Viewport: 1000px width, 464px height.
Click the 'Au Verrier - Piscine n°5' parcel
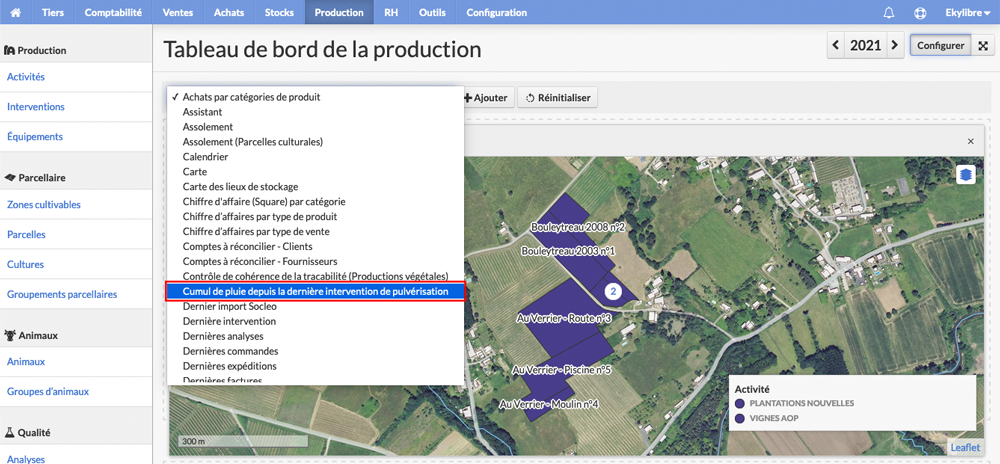(x=562, y=370)
